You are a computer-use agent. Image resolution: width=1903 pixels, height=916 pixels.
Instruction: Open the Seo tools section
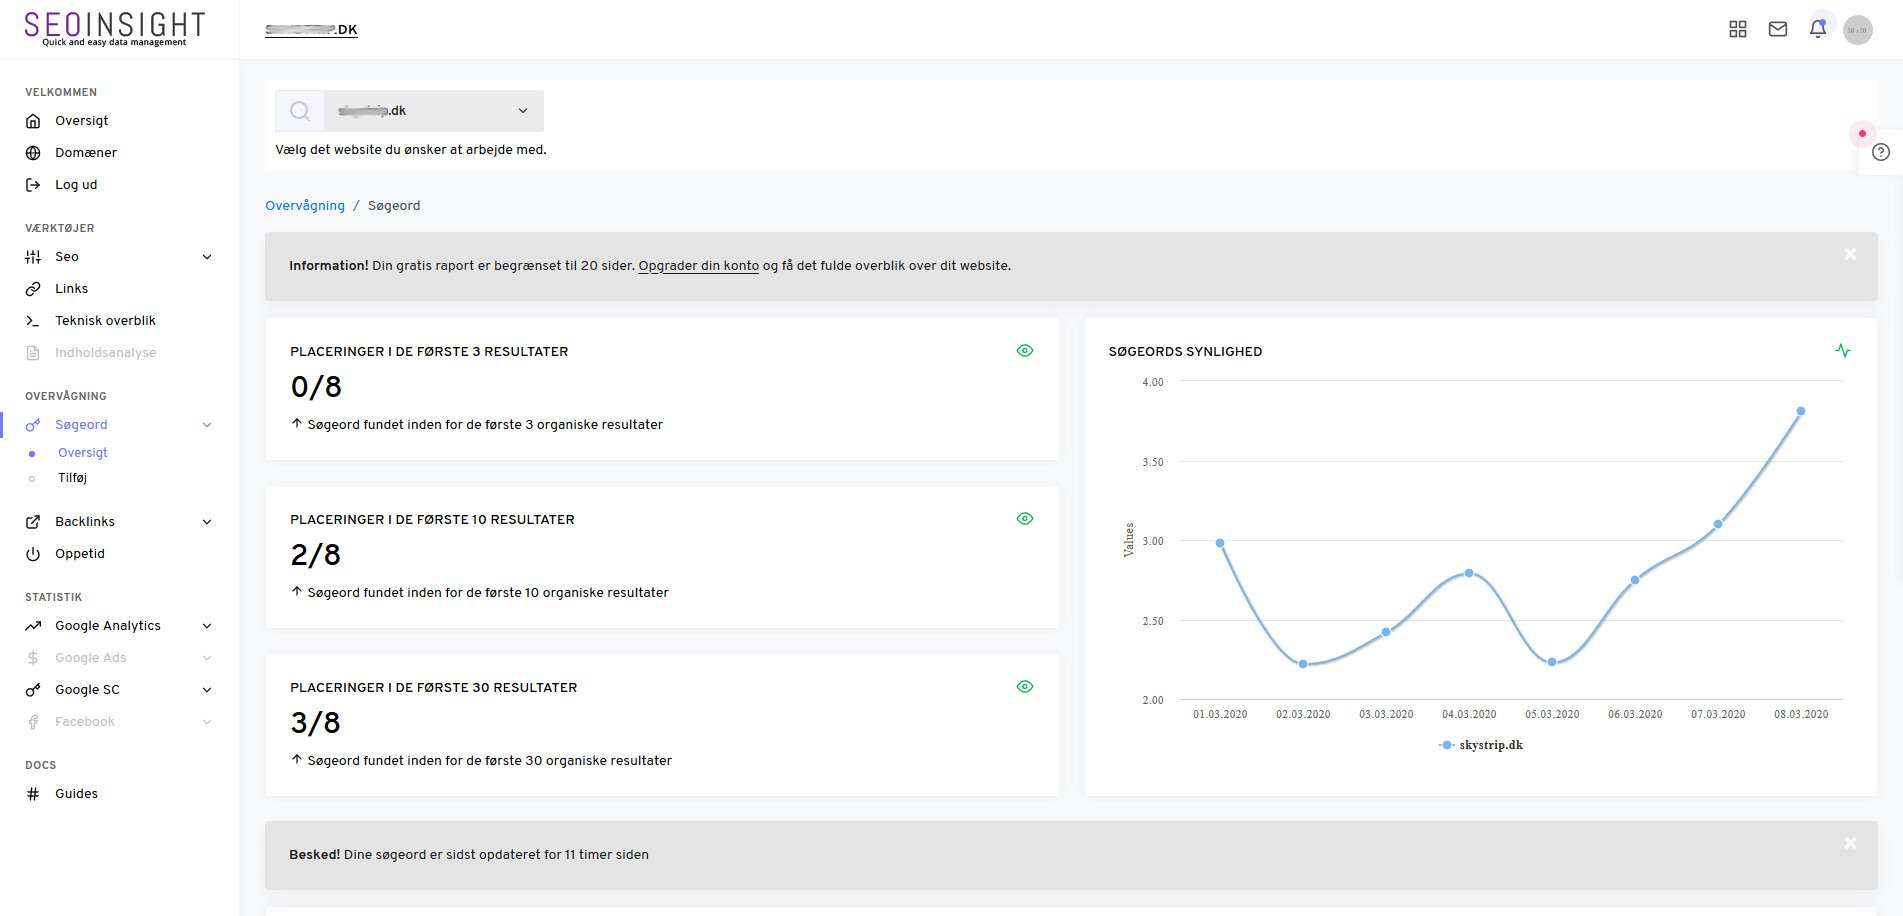point(65,256)
